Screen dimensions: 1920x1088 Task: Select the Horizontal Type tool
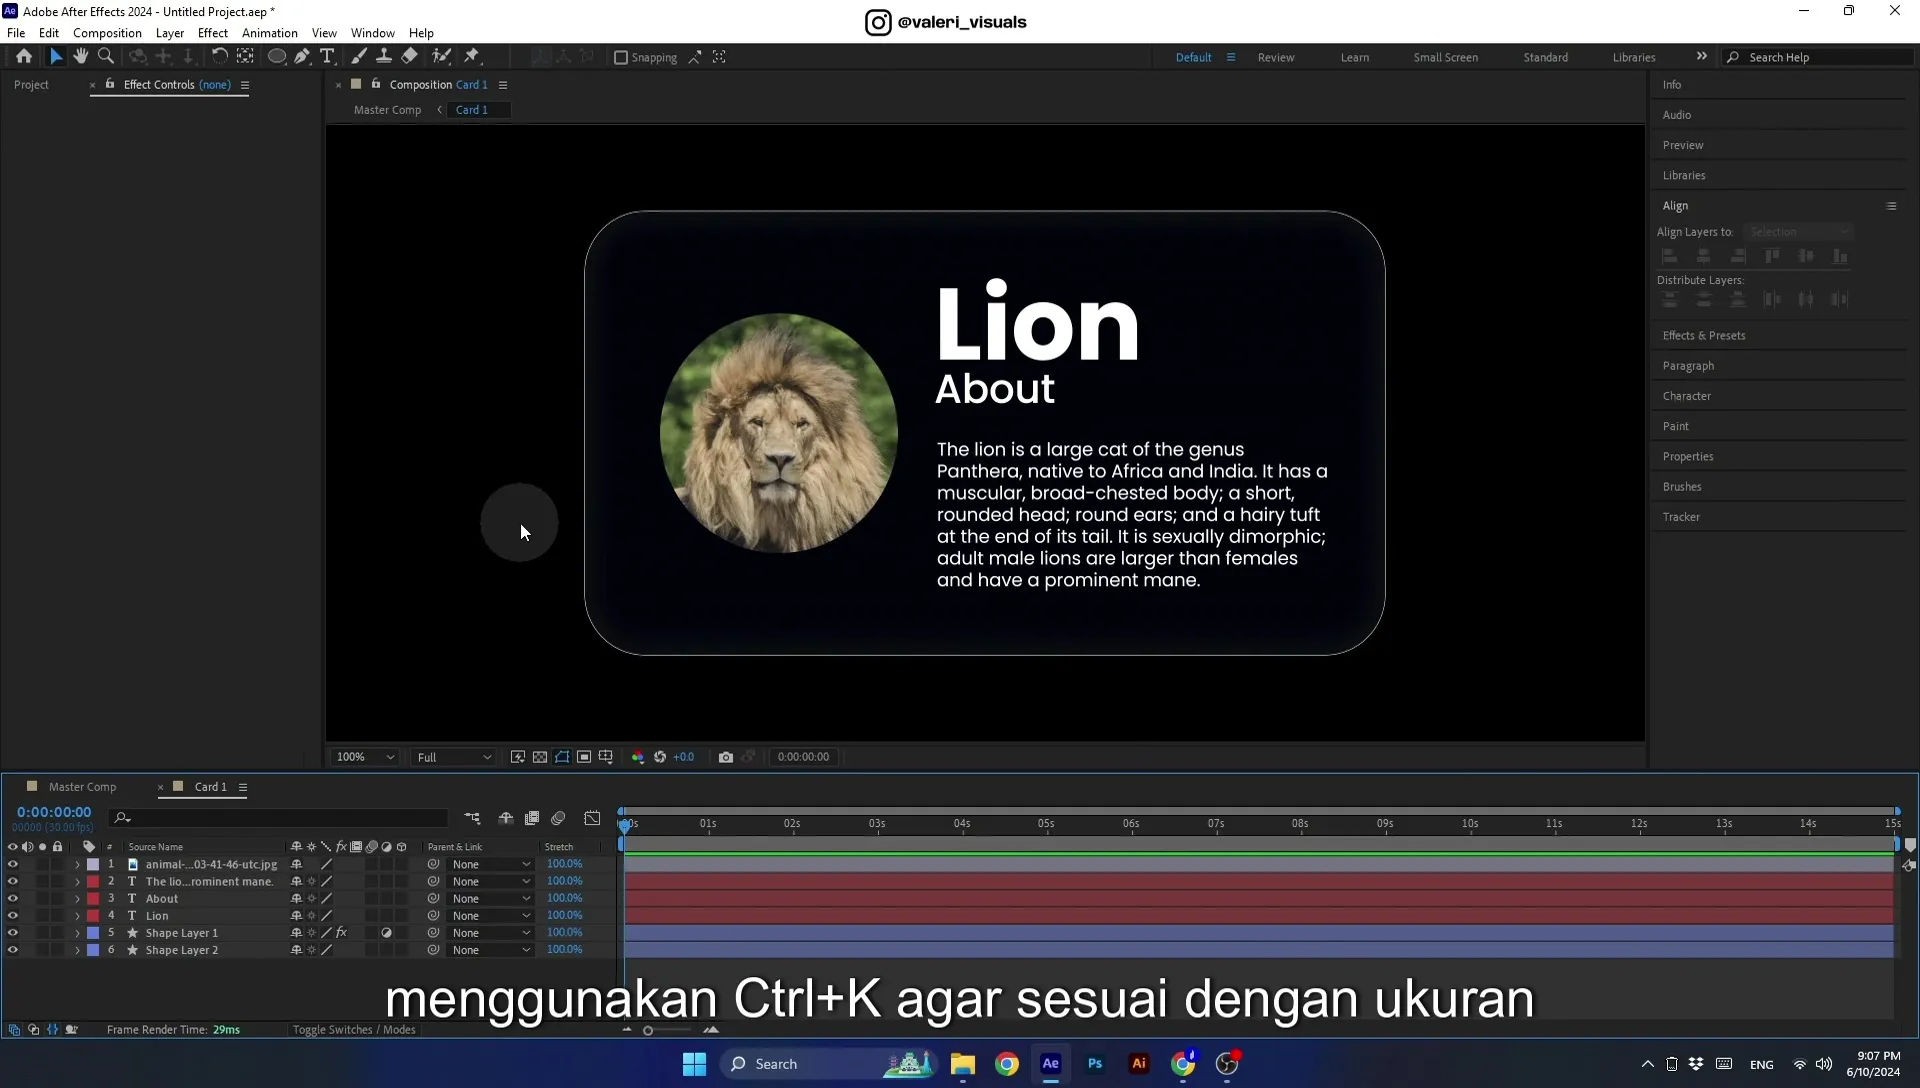327,57
